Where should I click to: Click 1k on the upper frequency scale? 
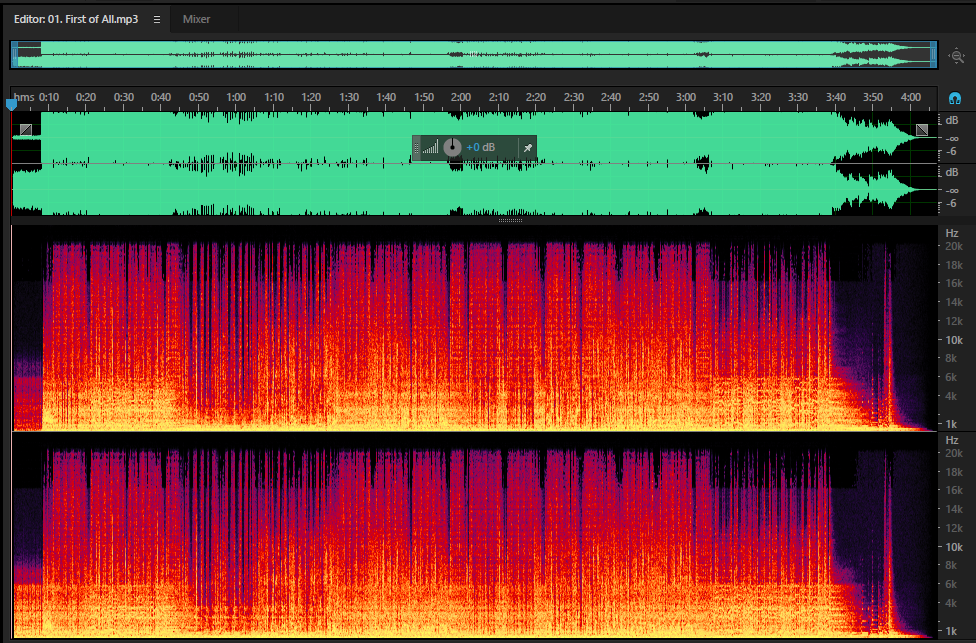pos(951,424)
